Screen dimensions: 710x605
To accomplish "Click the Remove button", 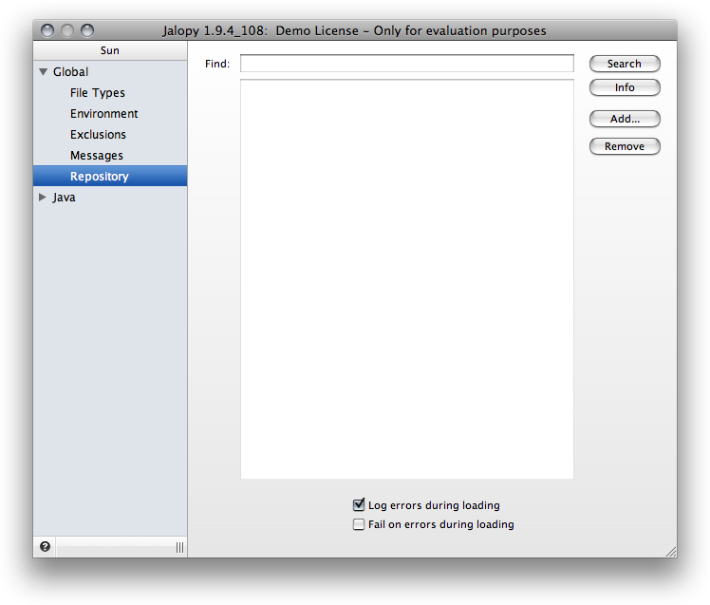I will [624, 146].
